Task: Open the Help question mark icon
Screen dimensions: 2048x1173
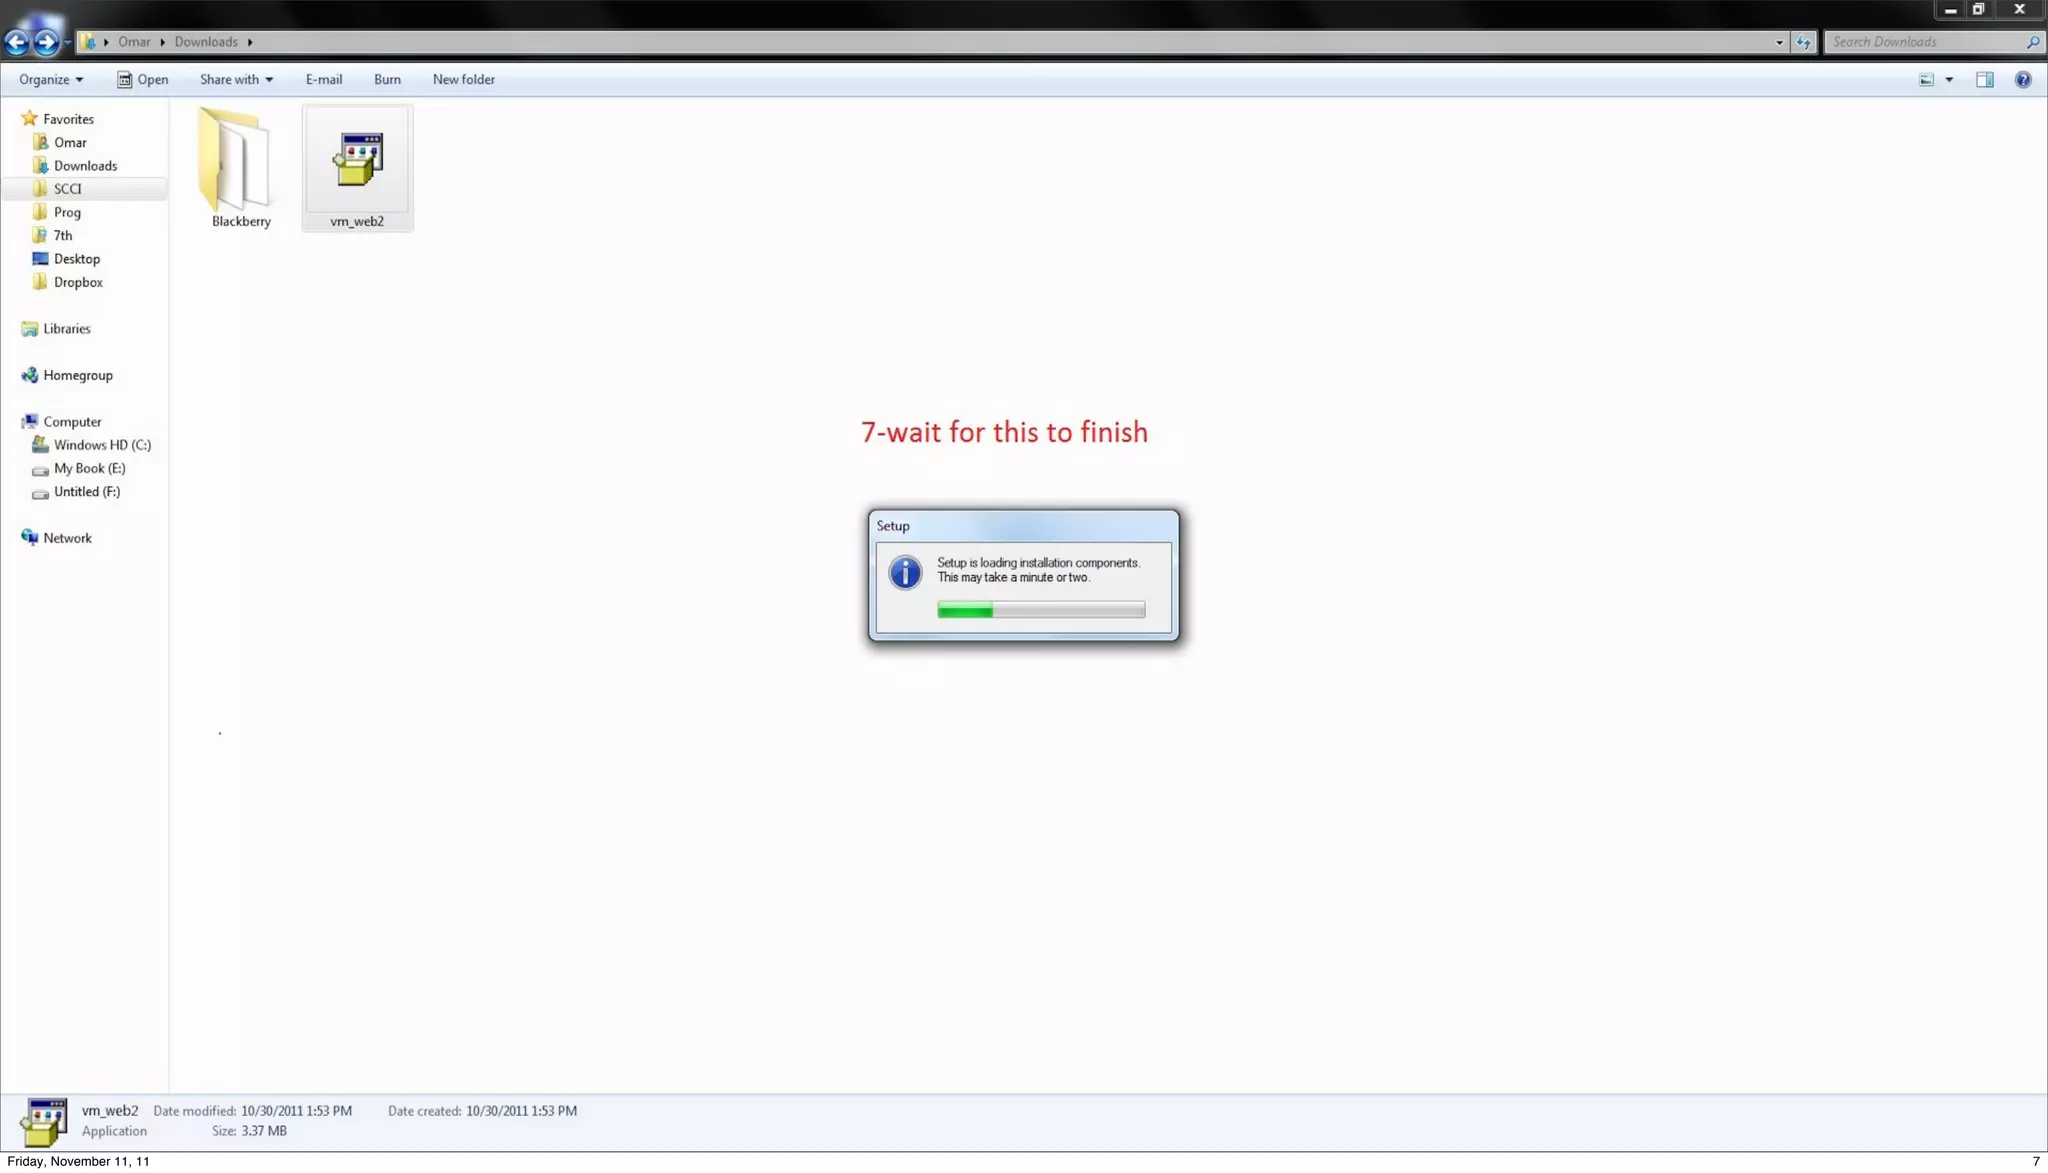Action: (2022, 80)
